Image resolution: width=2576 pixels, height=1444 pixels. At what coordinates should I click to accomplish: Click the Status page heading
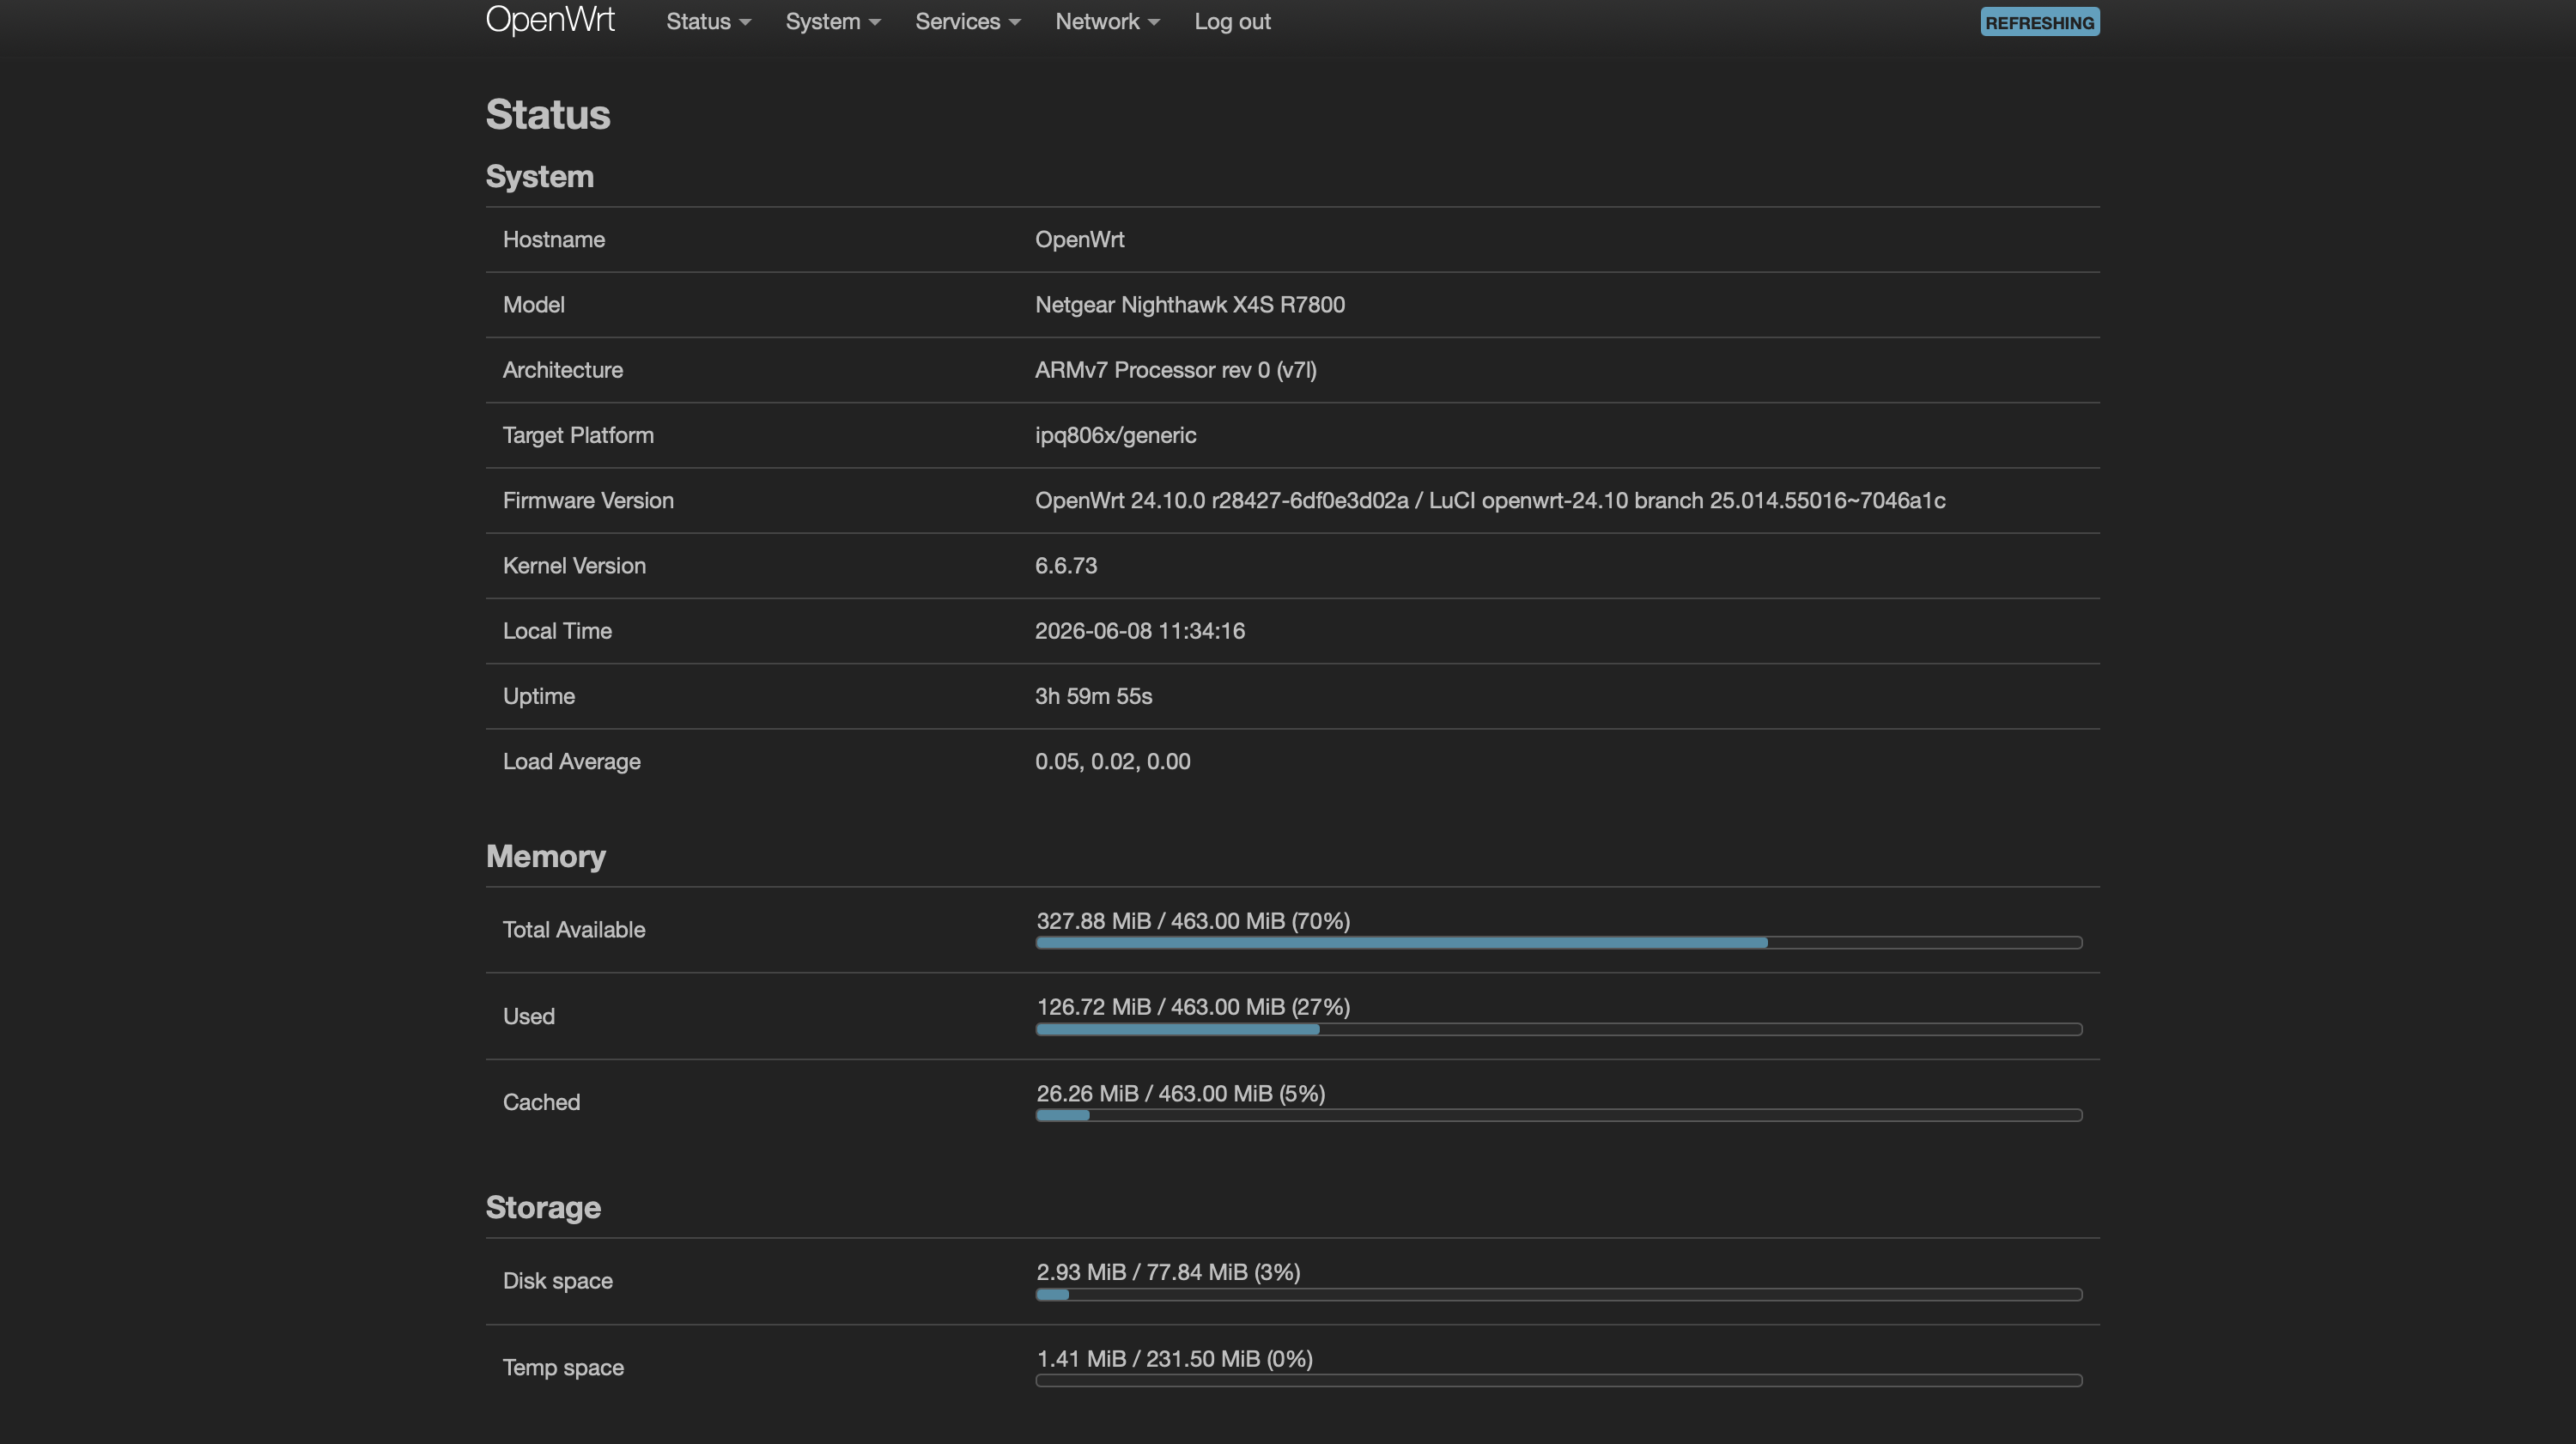[x=548, y=115]
